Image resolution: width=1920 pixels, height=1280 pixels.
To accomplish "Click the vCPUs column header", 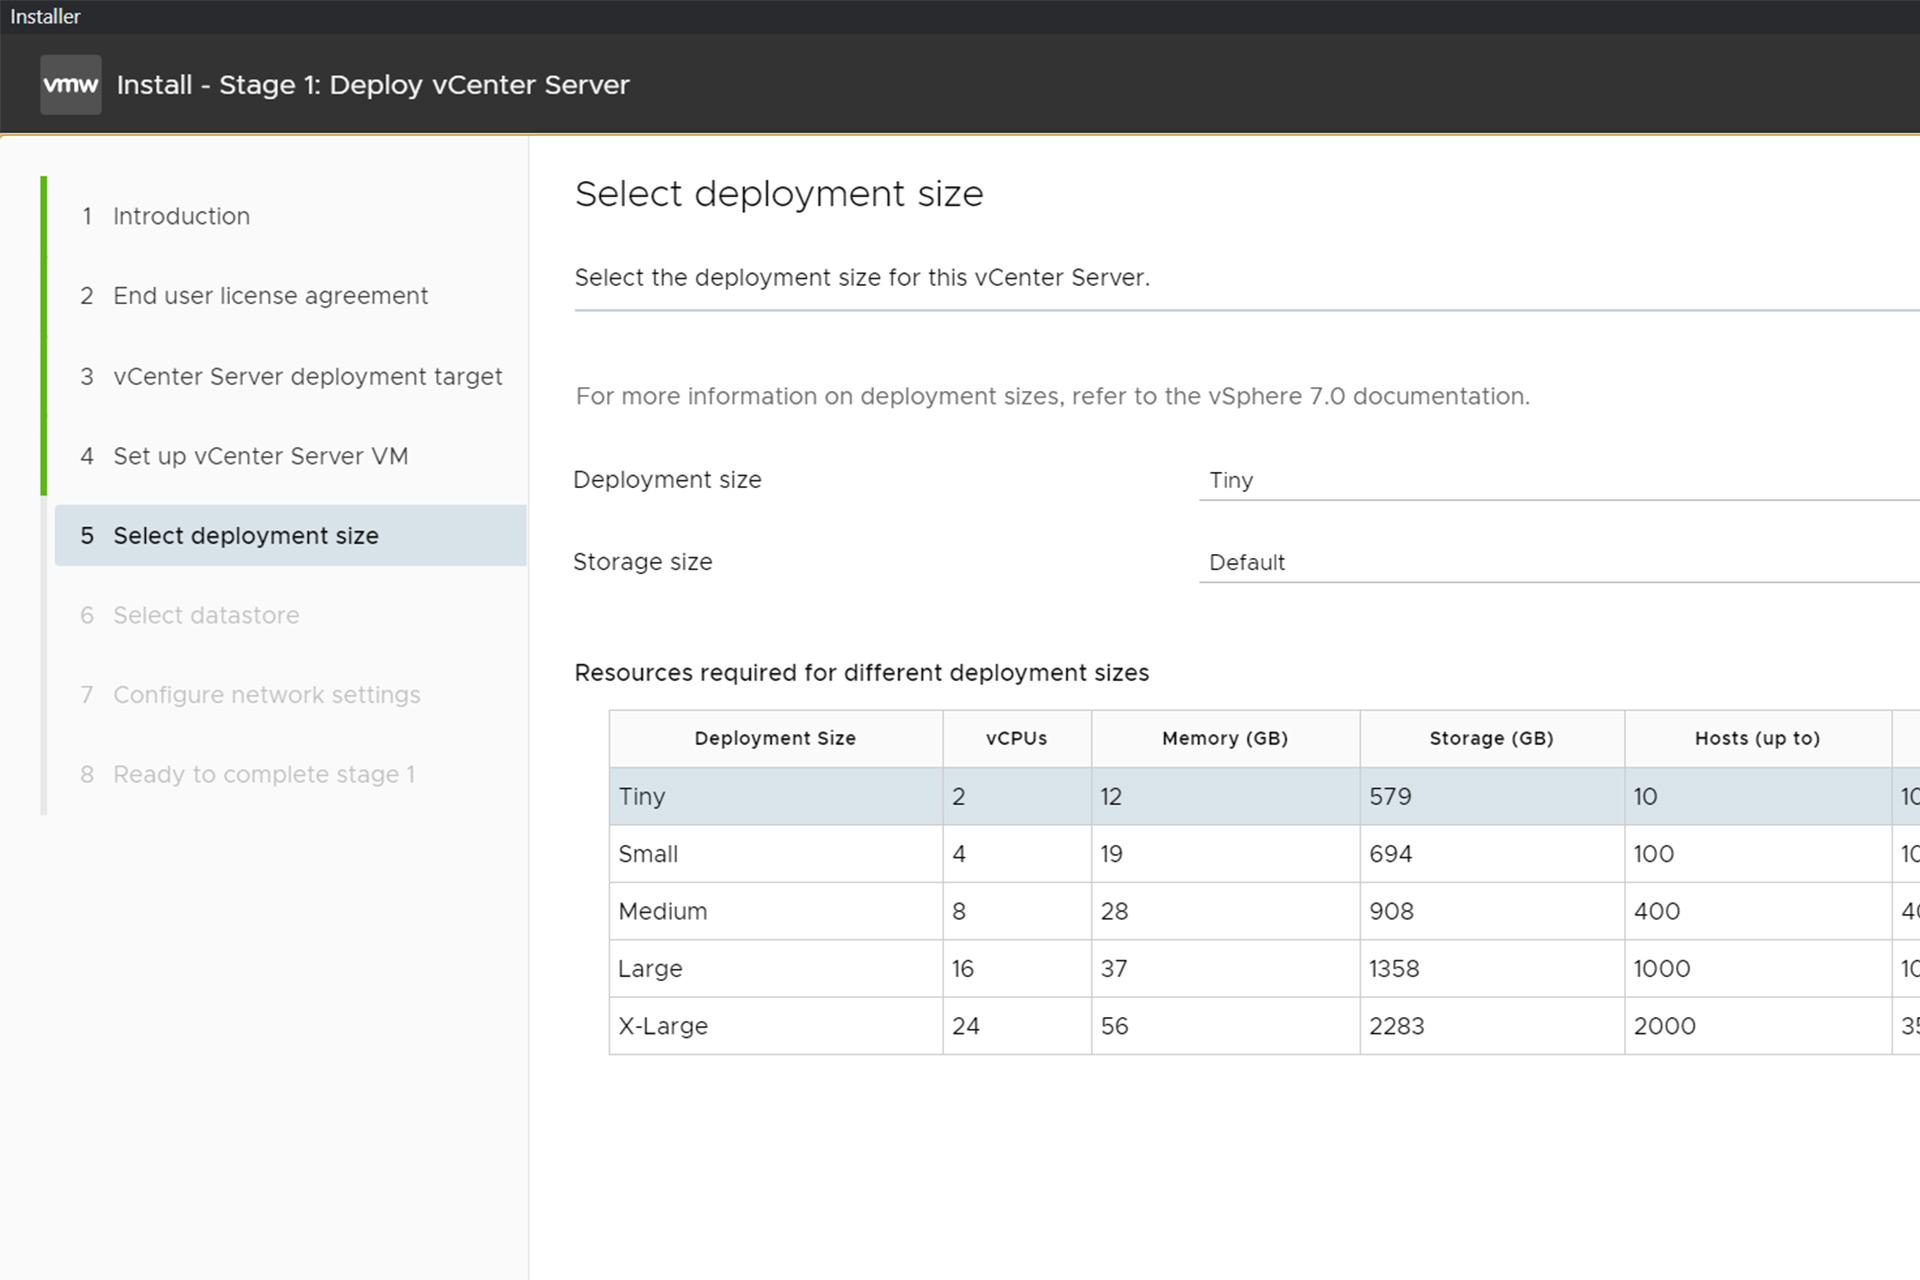I will pos(1017,739).
